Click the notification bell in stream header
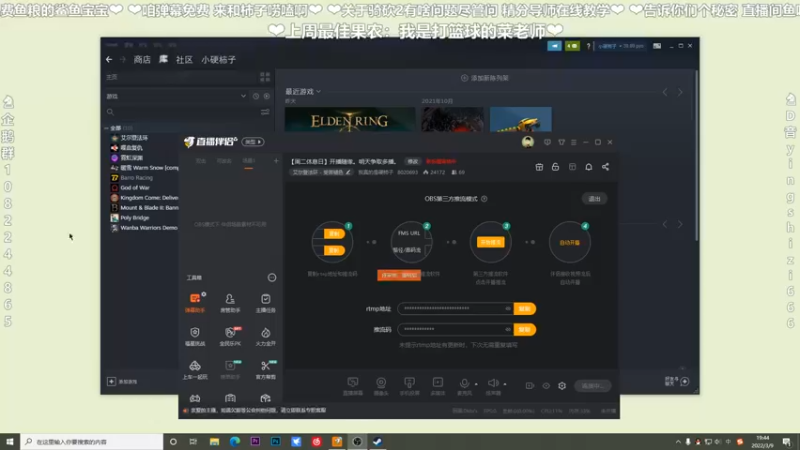 click(588, 167)
